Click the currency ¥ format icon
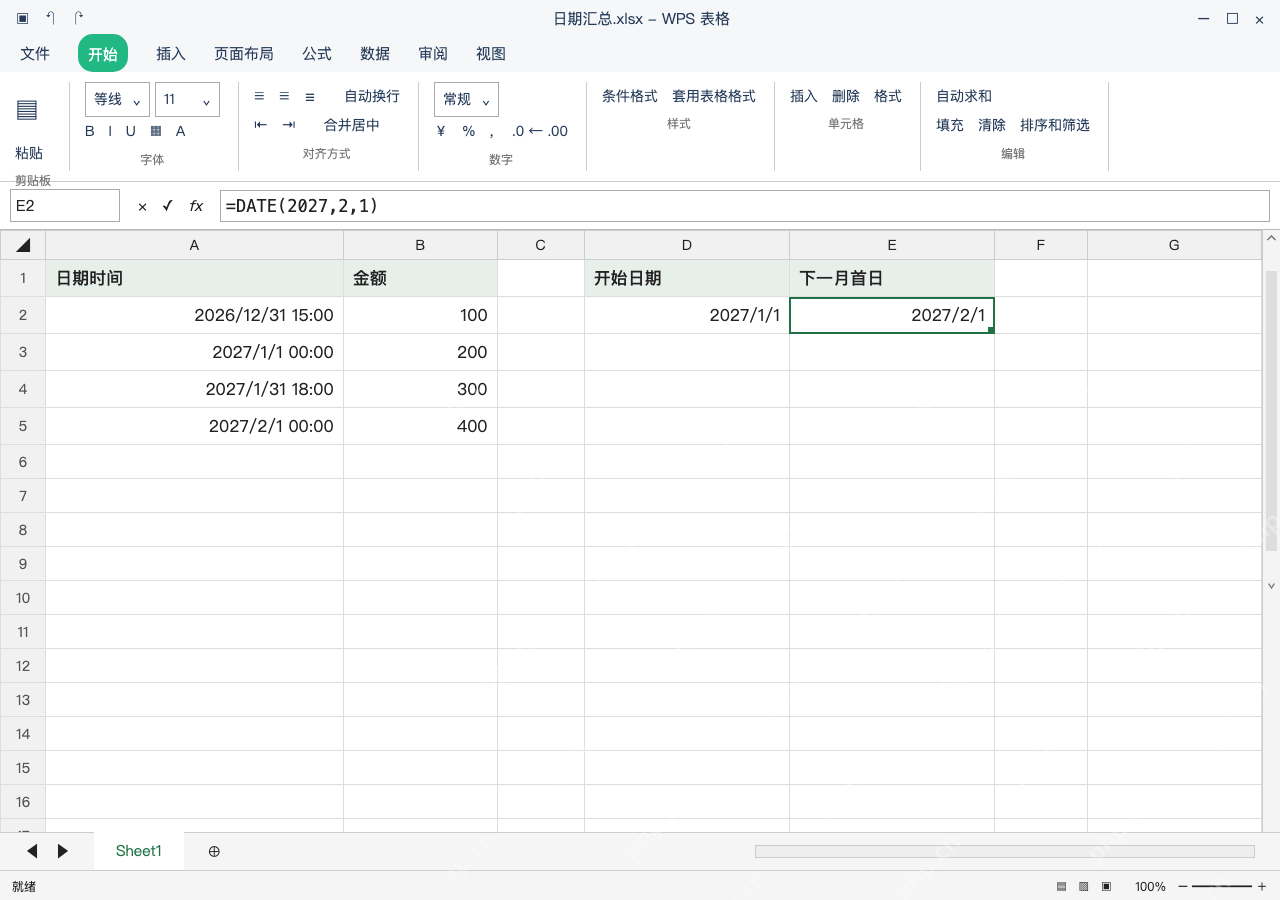Image resolution: width=1280 pixels, height=900 pixels. (441, 131)
